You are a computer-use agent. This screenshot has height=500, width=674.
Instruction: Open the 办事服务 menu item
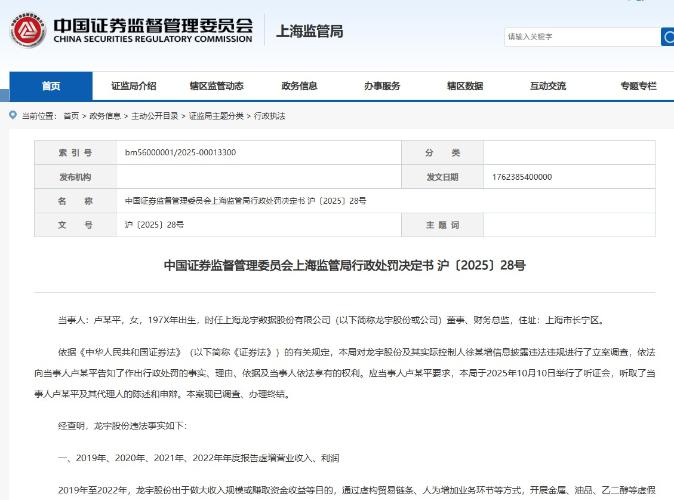pos(382,86)
